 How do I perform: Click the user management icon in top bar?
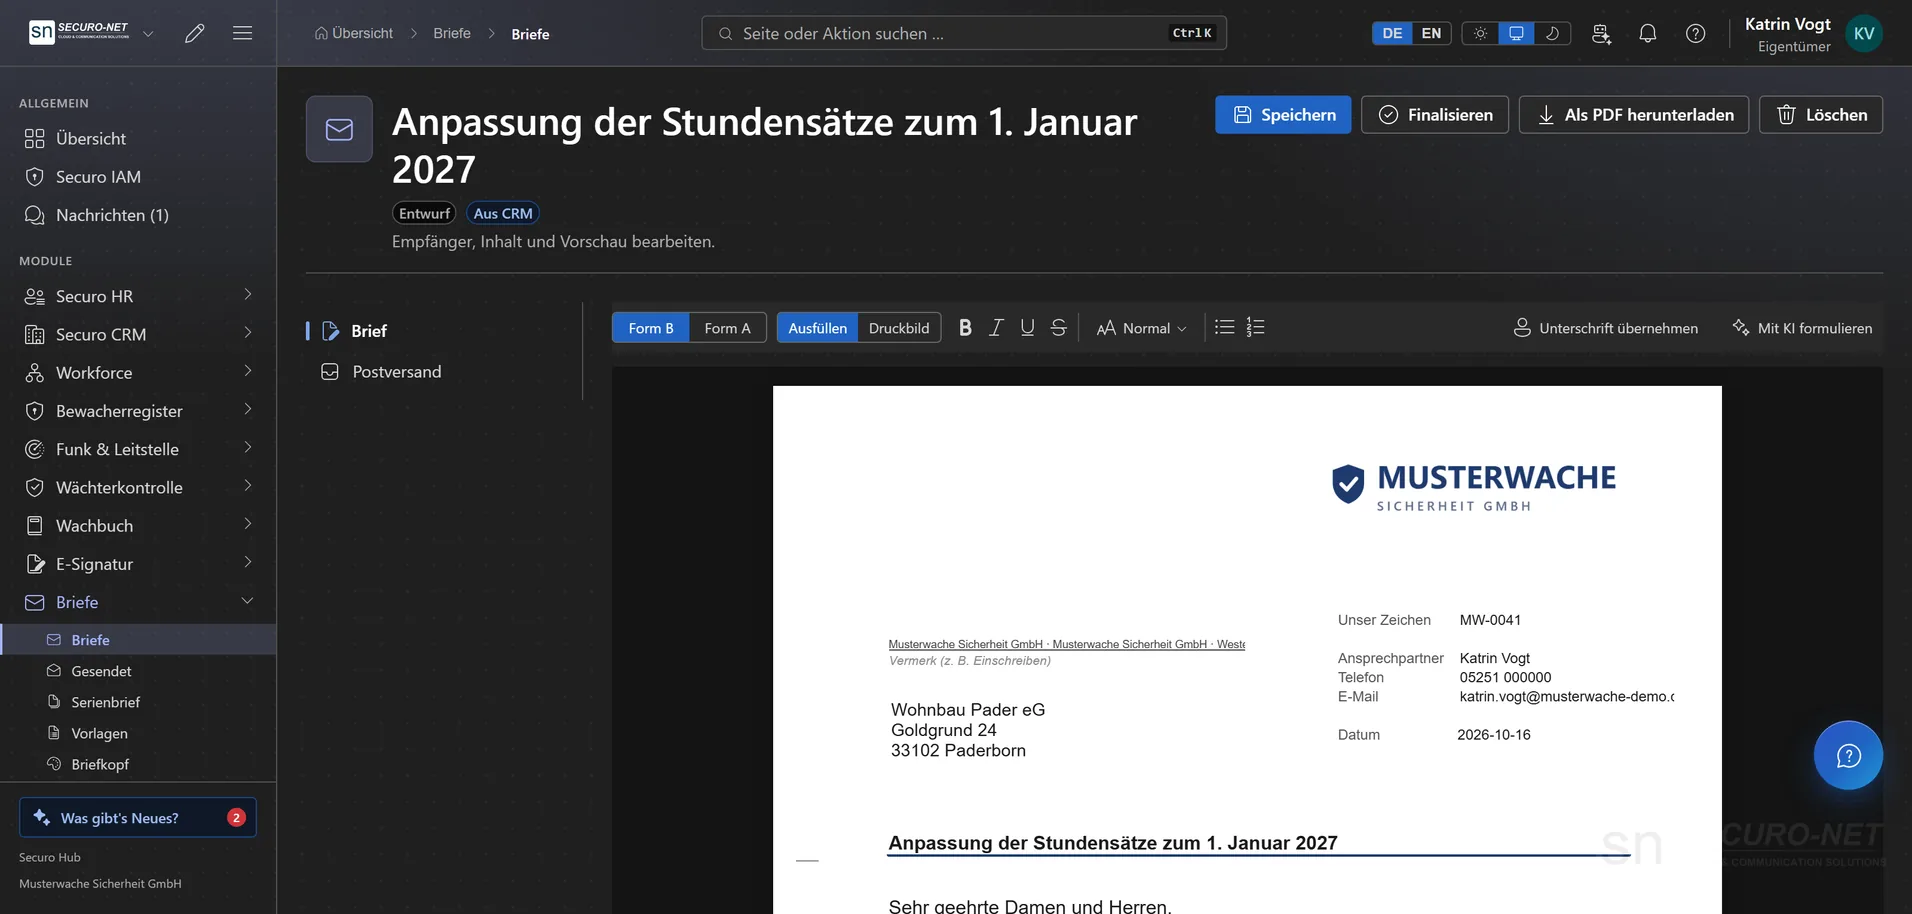1601,33
